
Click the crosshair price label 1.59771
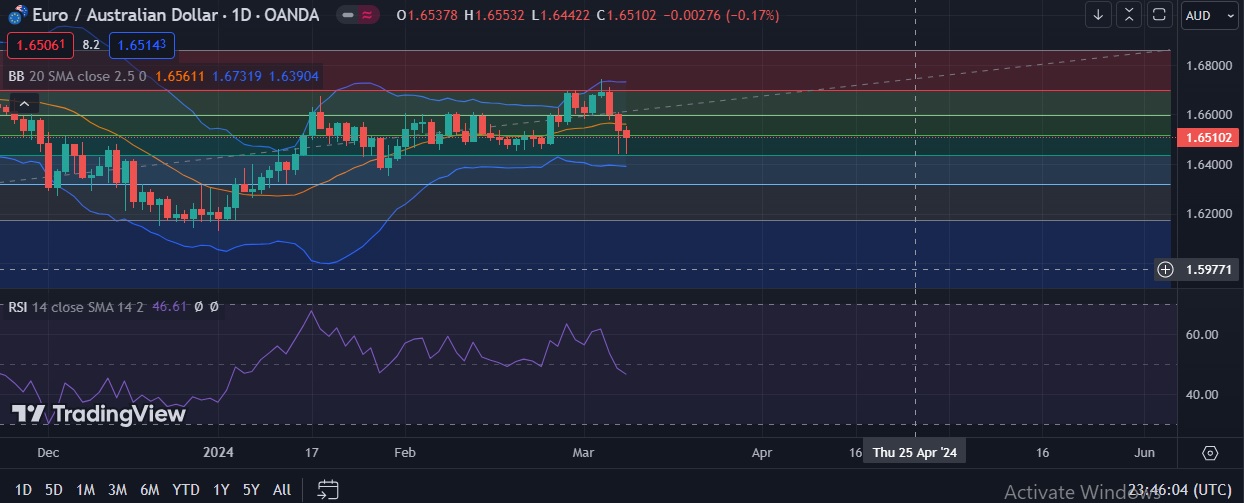click(1208, 269)
